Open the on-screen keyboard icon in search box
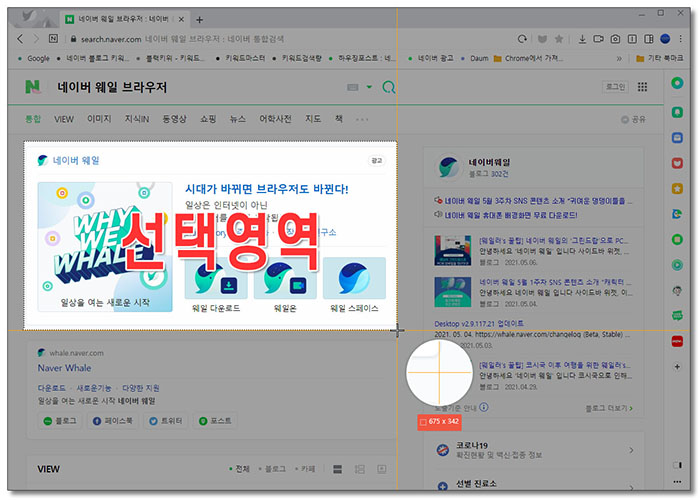 353,87
